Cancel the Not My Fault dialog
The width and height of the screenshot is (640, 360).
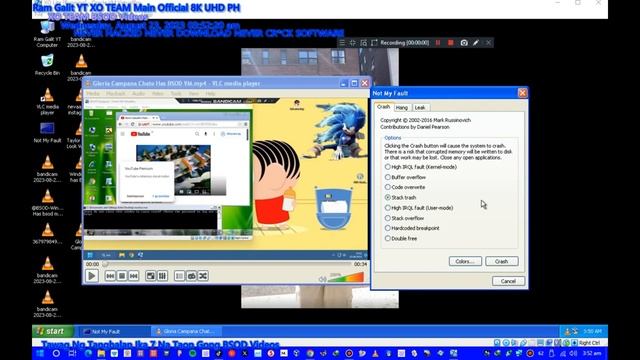pos(508,281)
